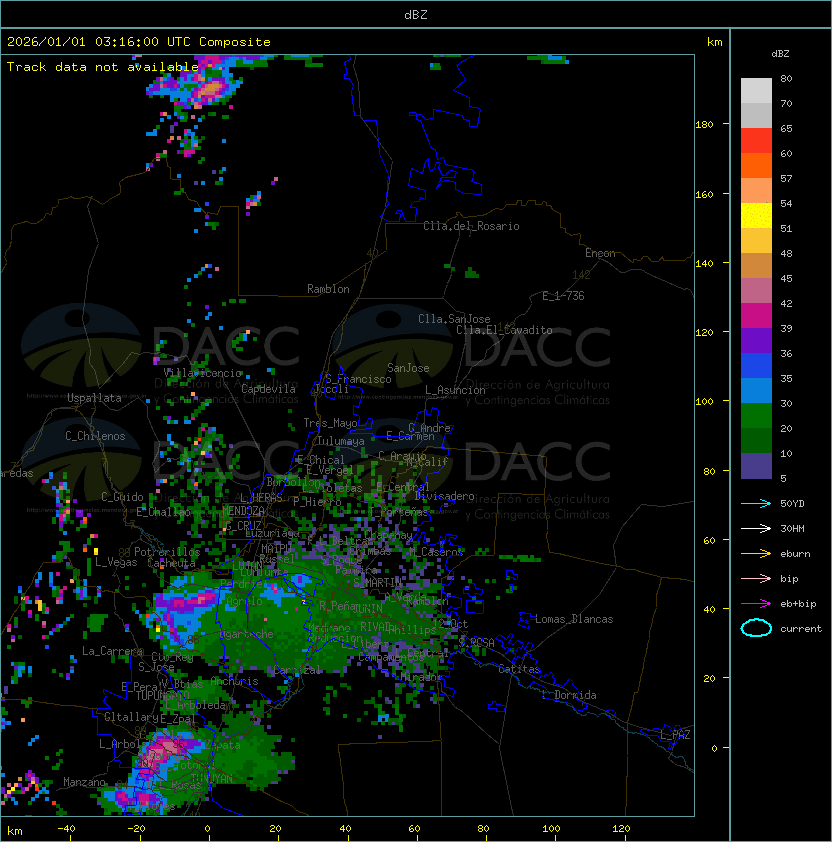The height and width of the screenshot is (842, 832).
Task: Click the Capdevila label
Action: [268, 389]
